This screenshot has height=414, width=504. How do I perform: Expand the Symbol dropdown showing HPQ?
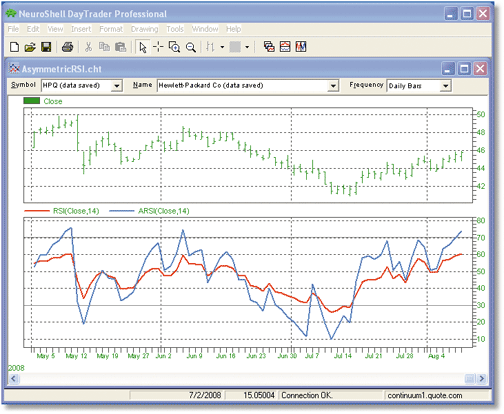click(116, 86)
